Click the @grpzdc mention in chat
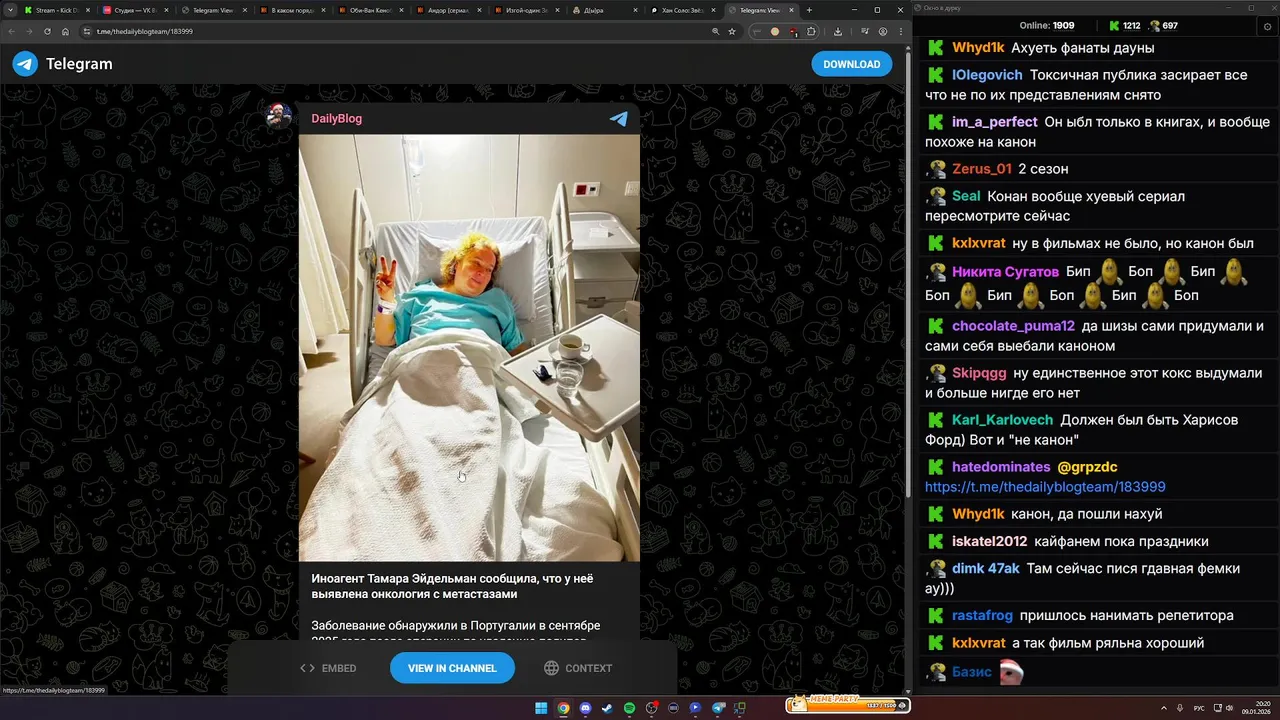 click(1087, 467)
